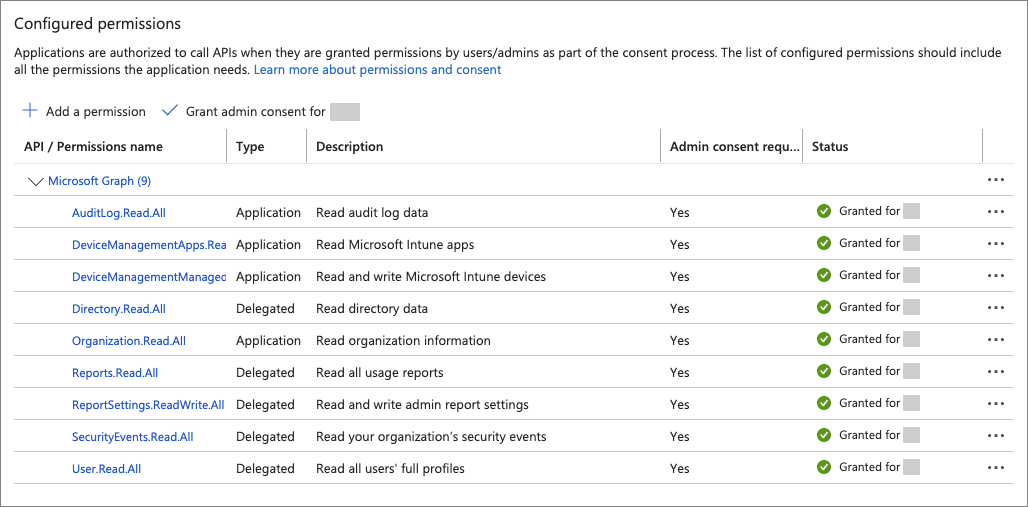1028x507 pixels.
Task: Sort by API / Permissions name column header
Action: [93, 146]
